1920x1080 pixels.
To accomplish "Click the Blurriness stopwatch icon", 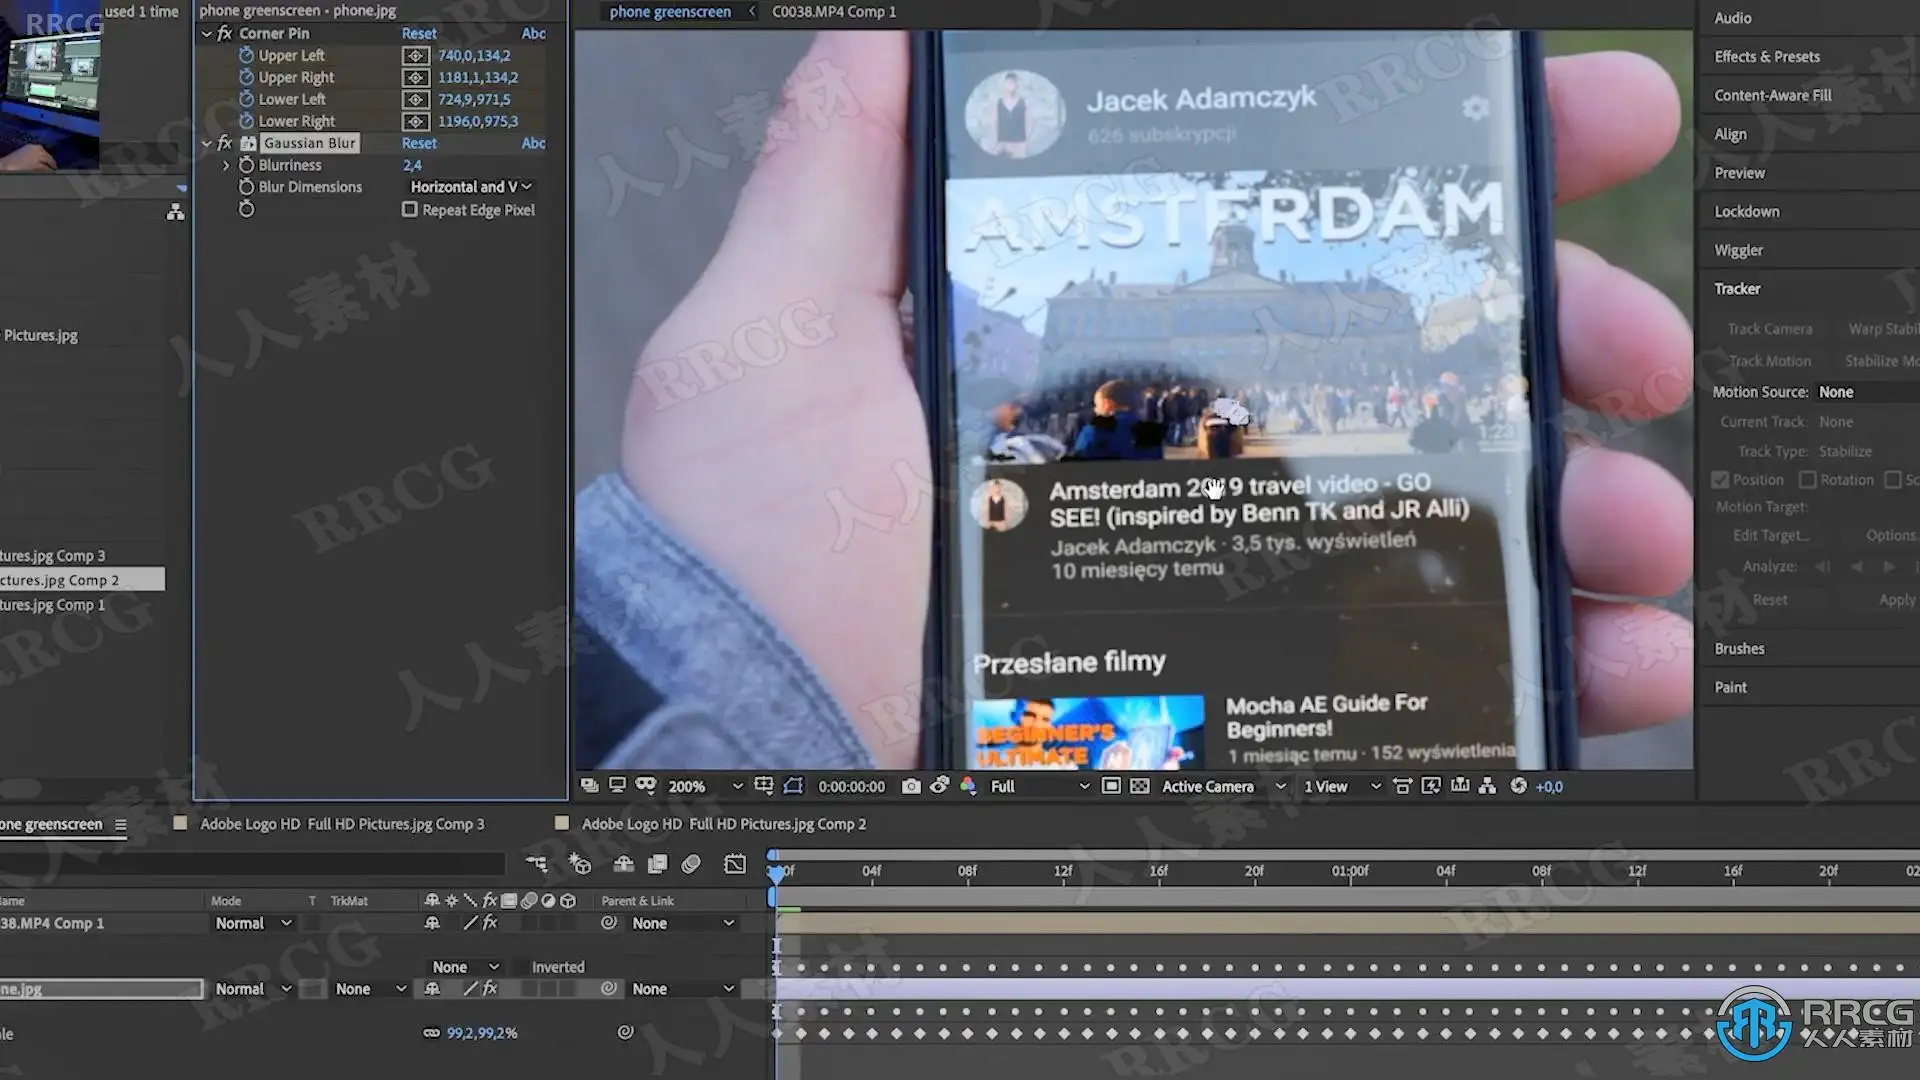I will coord(246,165).
